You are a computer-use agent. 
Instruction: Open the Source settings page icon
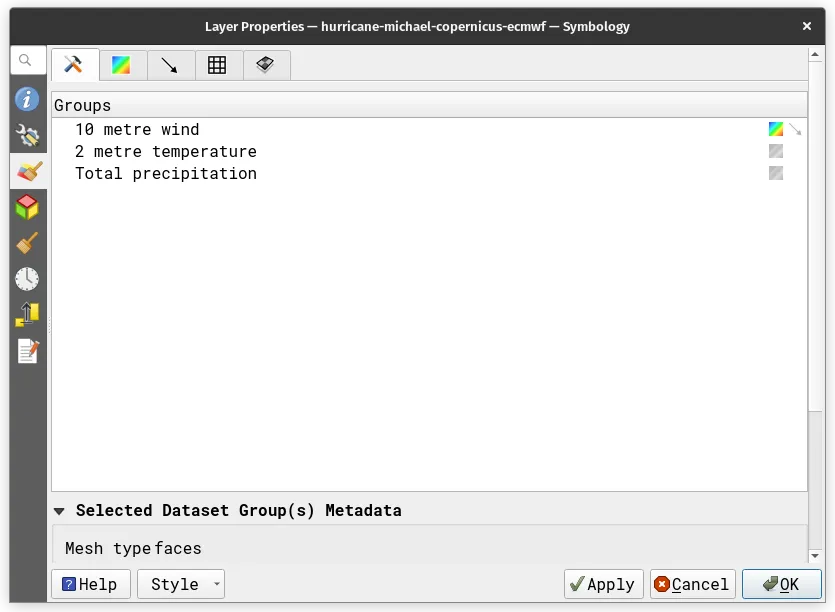point(27,136)
